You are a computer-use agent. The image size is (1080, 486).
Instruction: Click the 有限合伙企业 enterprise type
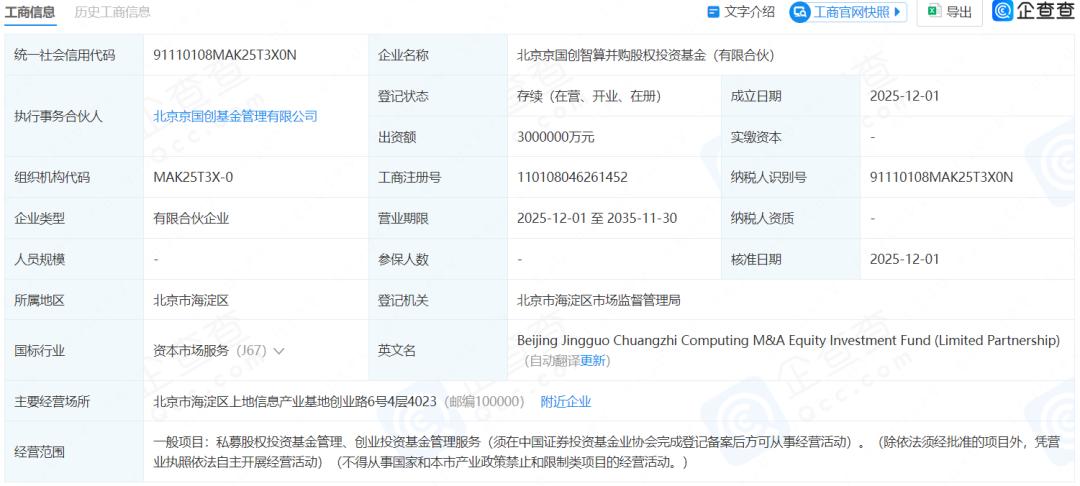coord(191,219)
